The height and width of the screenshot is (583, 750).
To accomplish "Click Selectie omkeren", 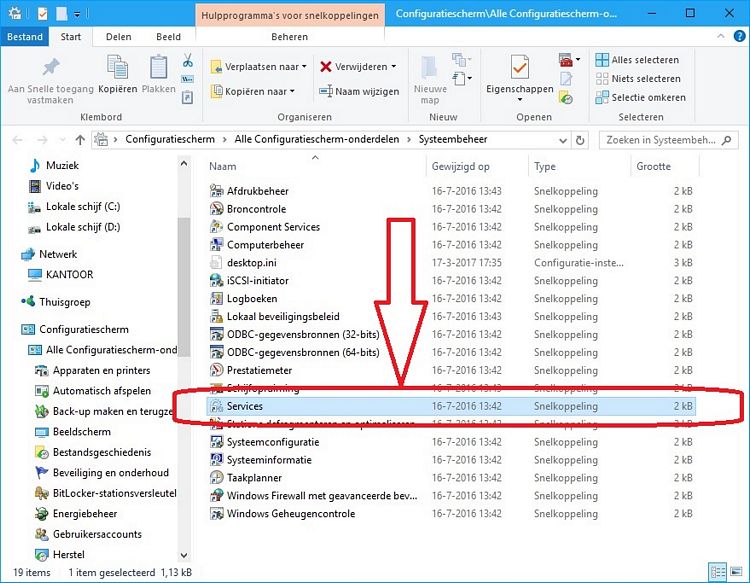I will 640,98.
